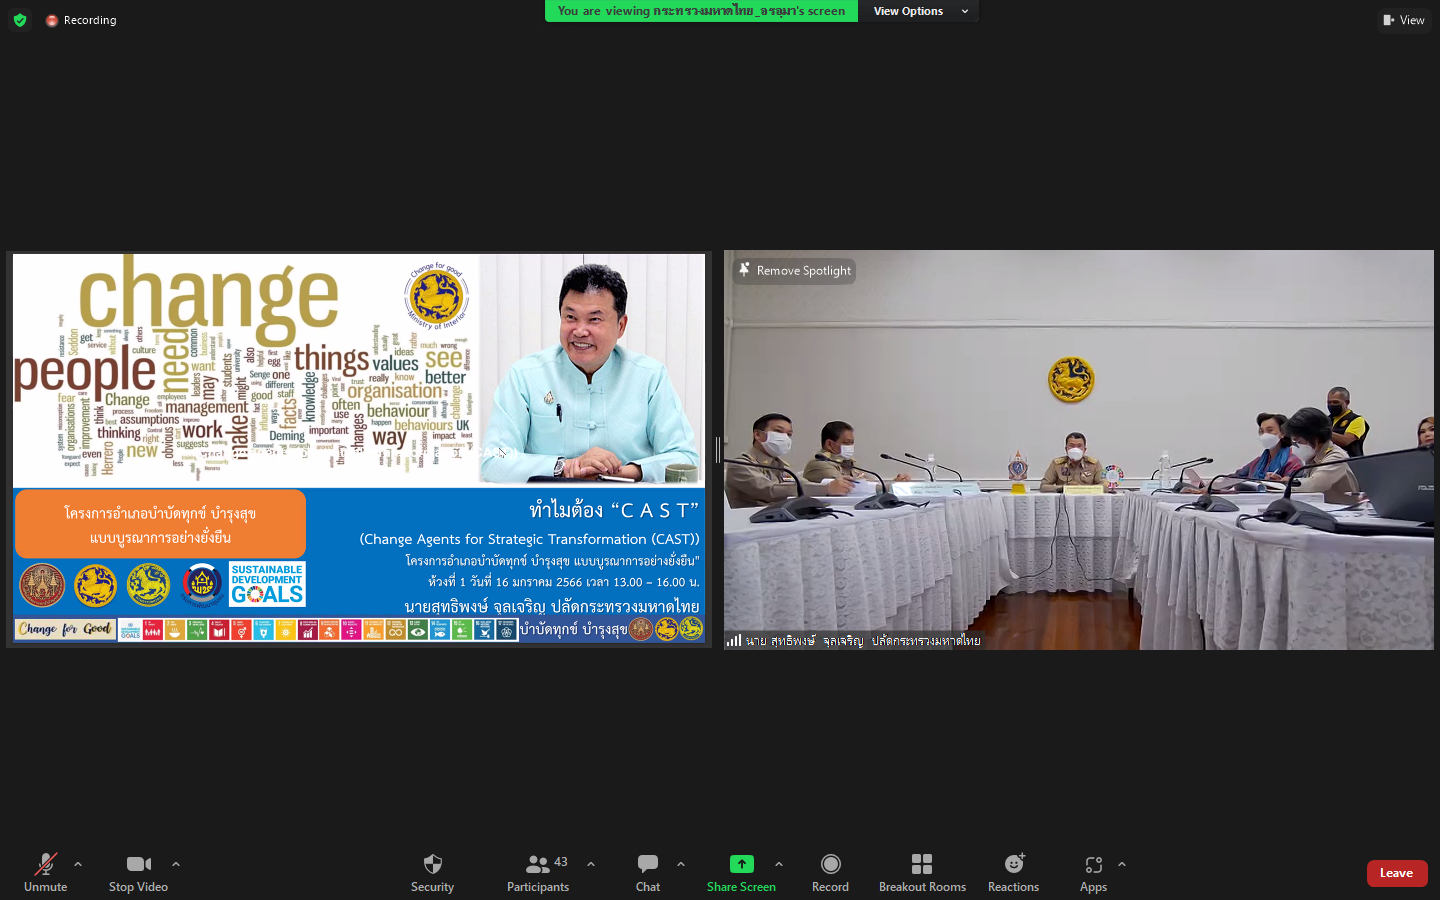Click the green Share Screen icon
This screenshot has height=900, width=1440.
point(741,864)
